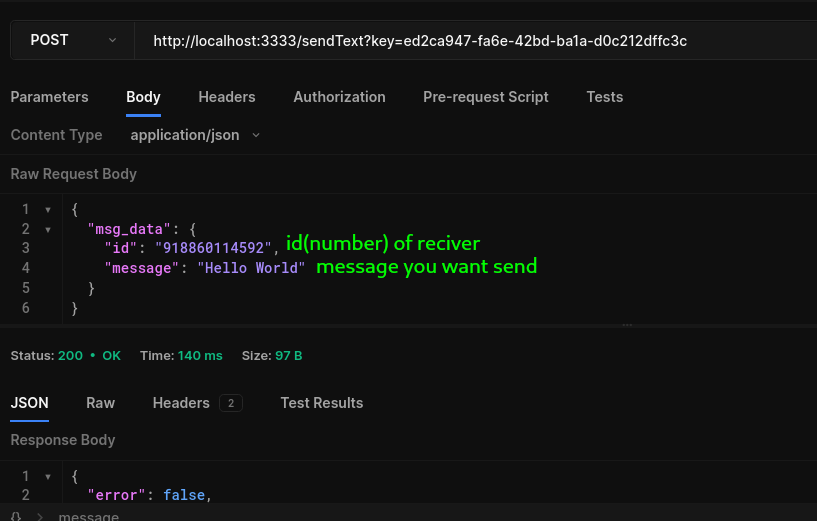This screenshot has width=817, height=521.
Task: Click the request URL input field
Action: (475, 41)
